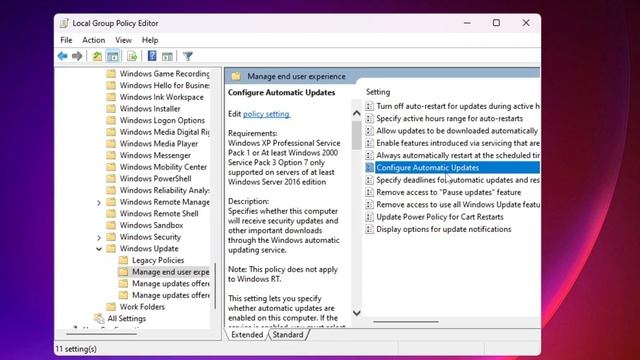
Task: Click policy icon beside Allow updates to be downloaded
Action: [369, 131]
